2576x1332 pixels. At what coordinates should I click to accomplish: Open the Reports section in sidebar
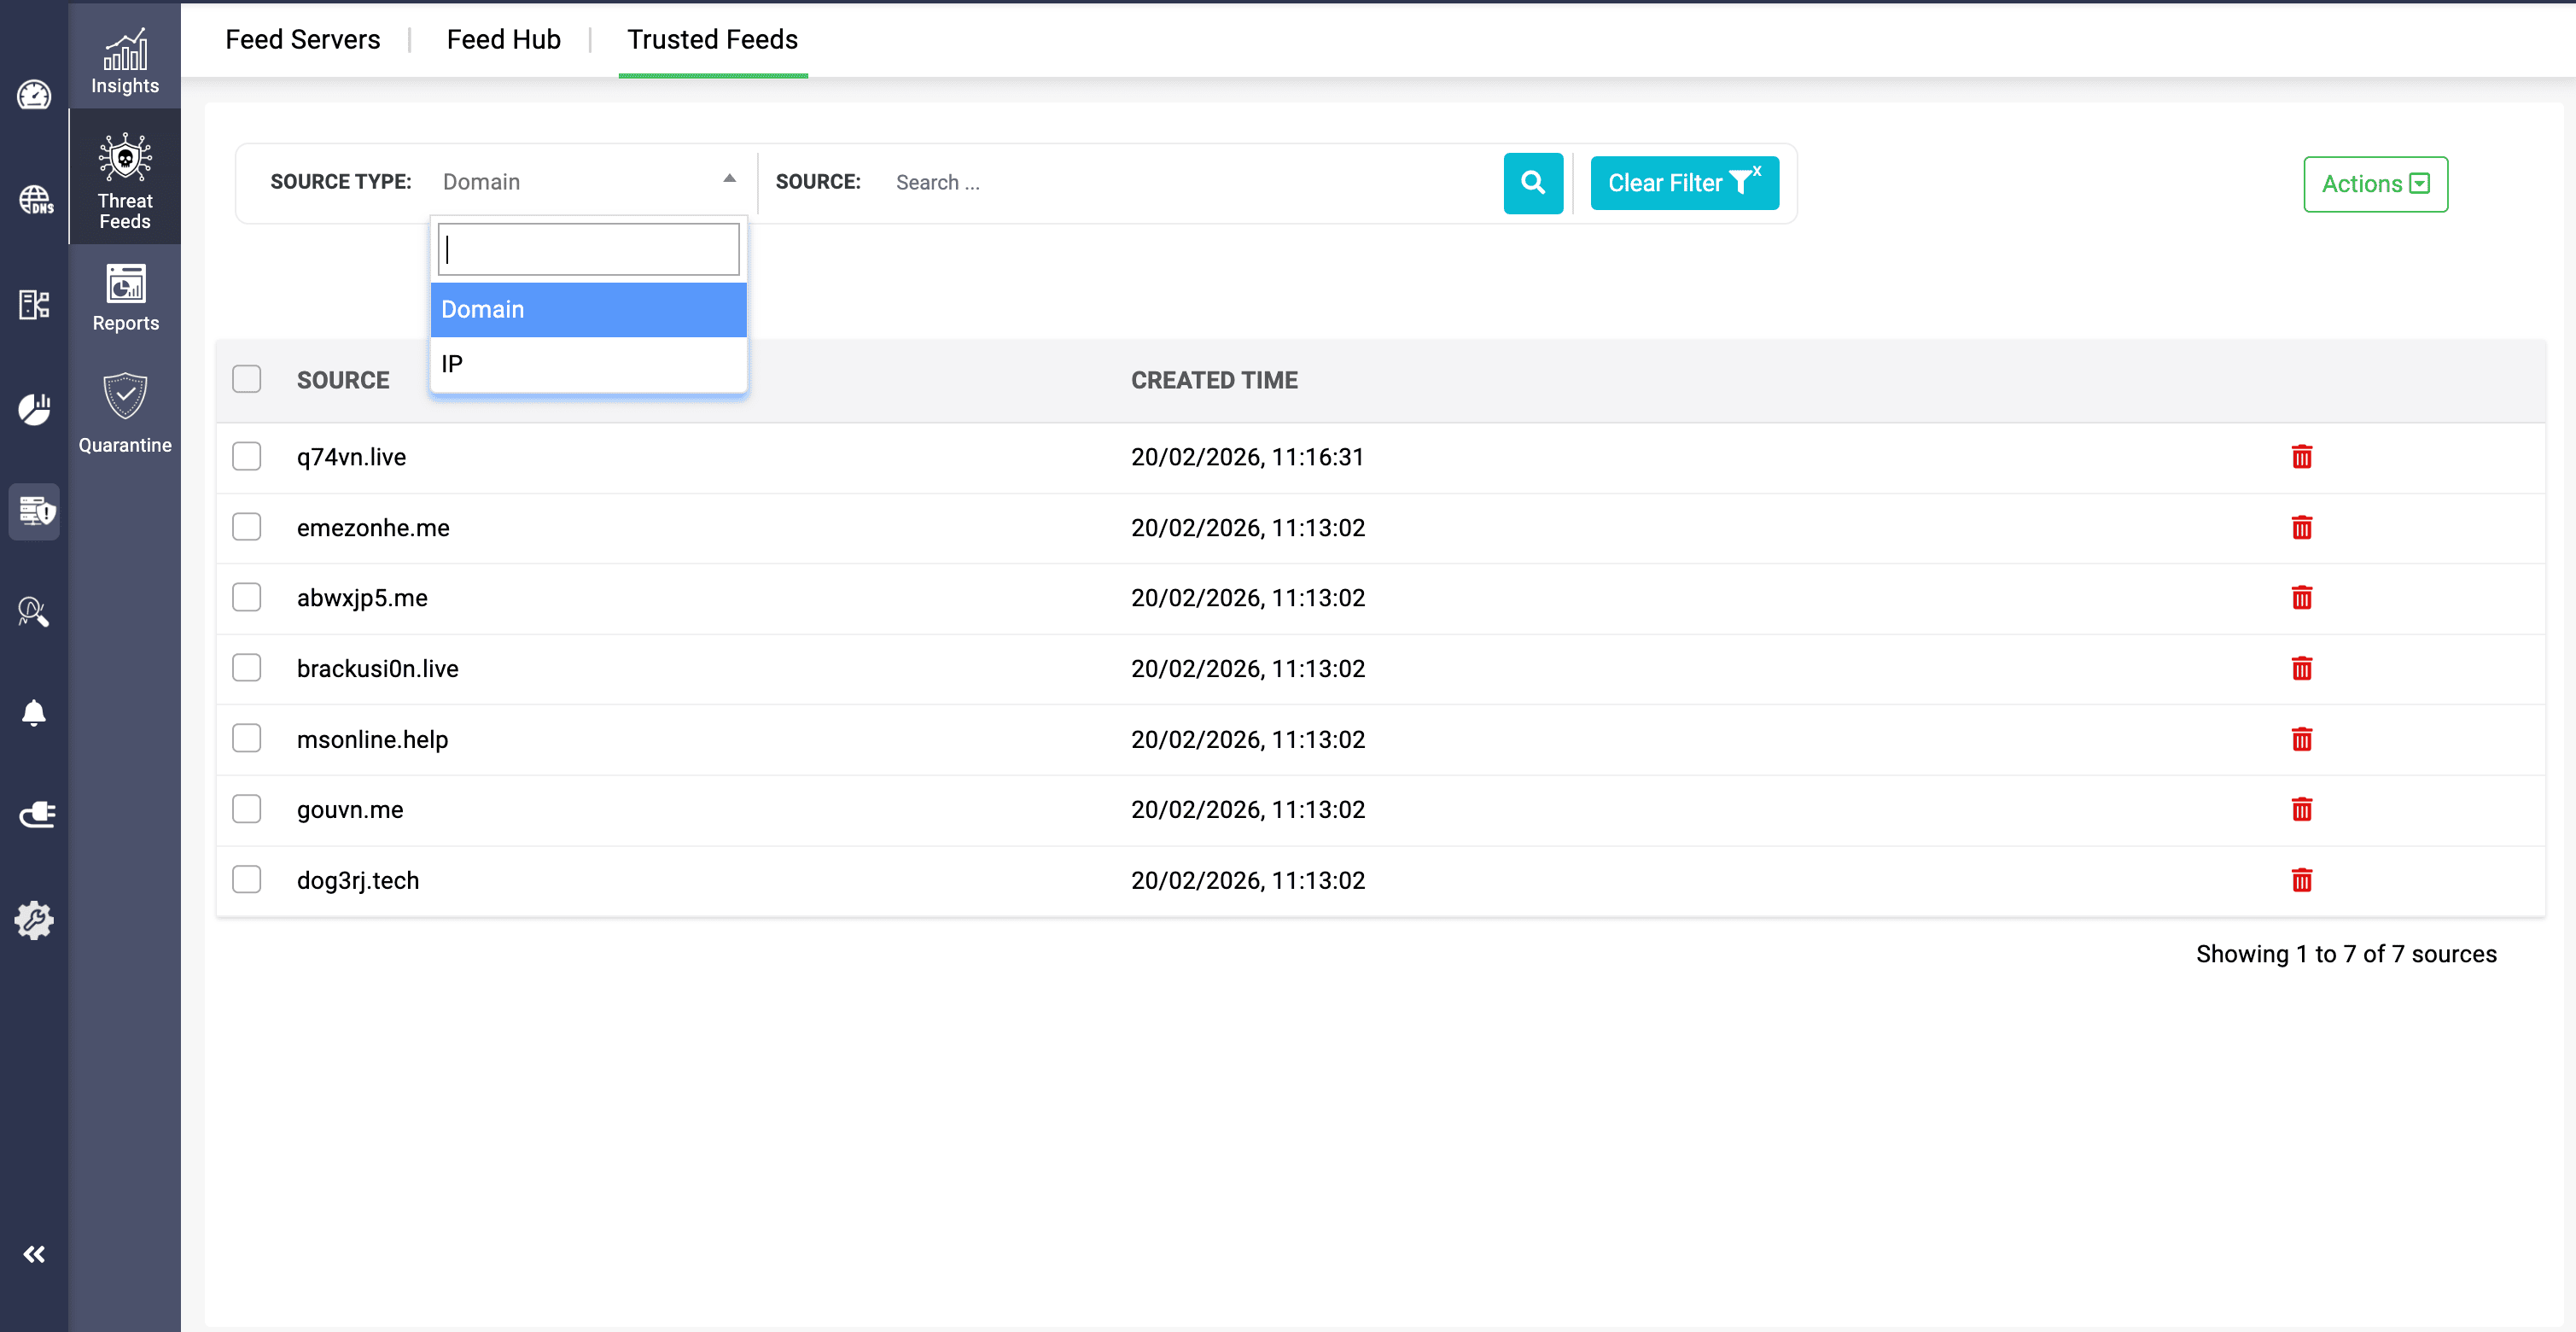pyautogui.click(x=125, y=298)
